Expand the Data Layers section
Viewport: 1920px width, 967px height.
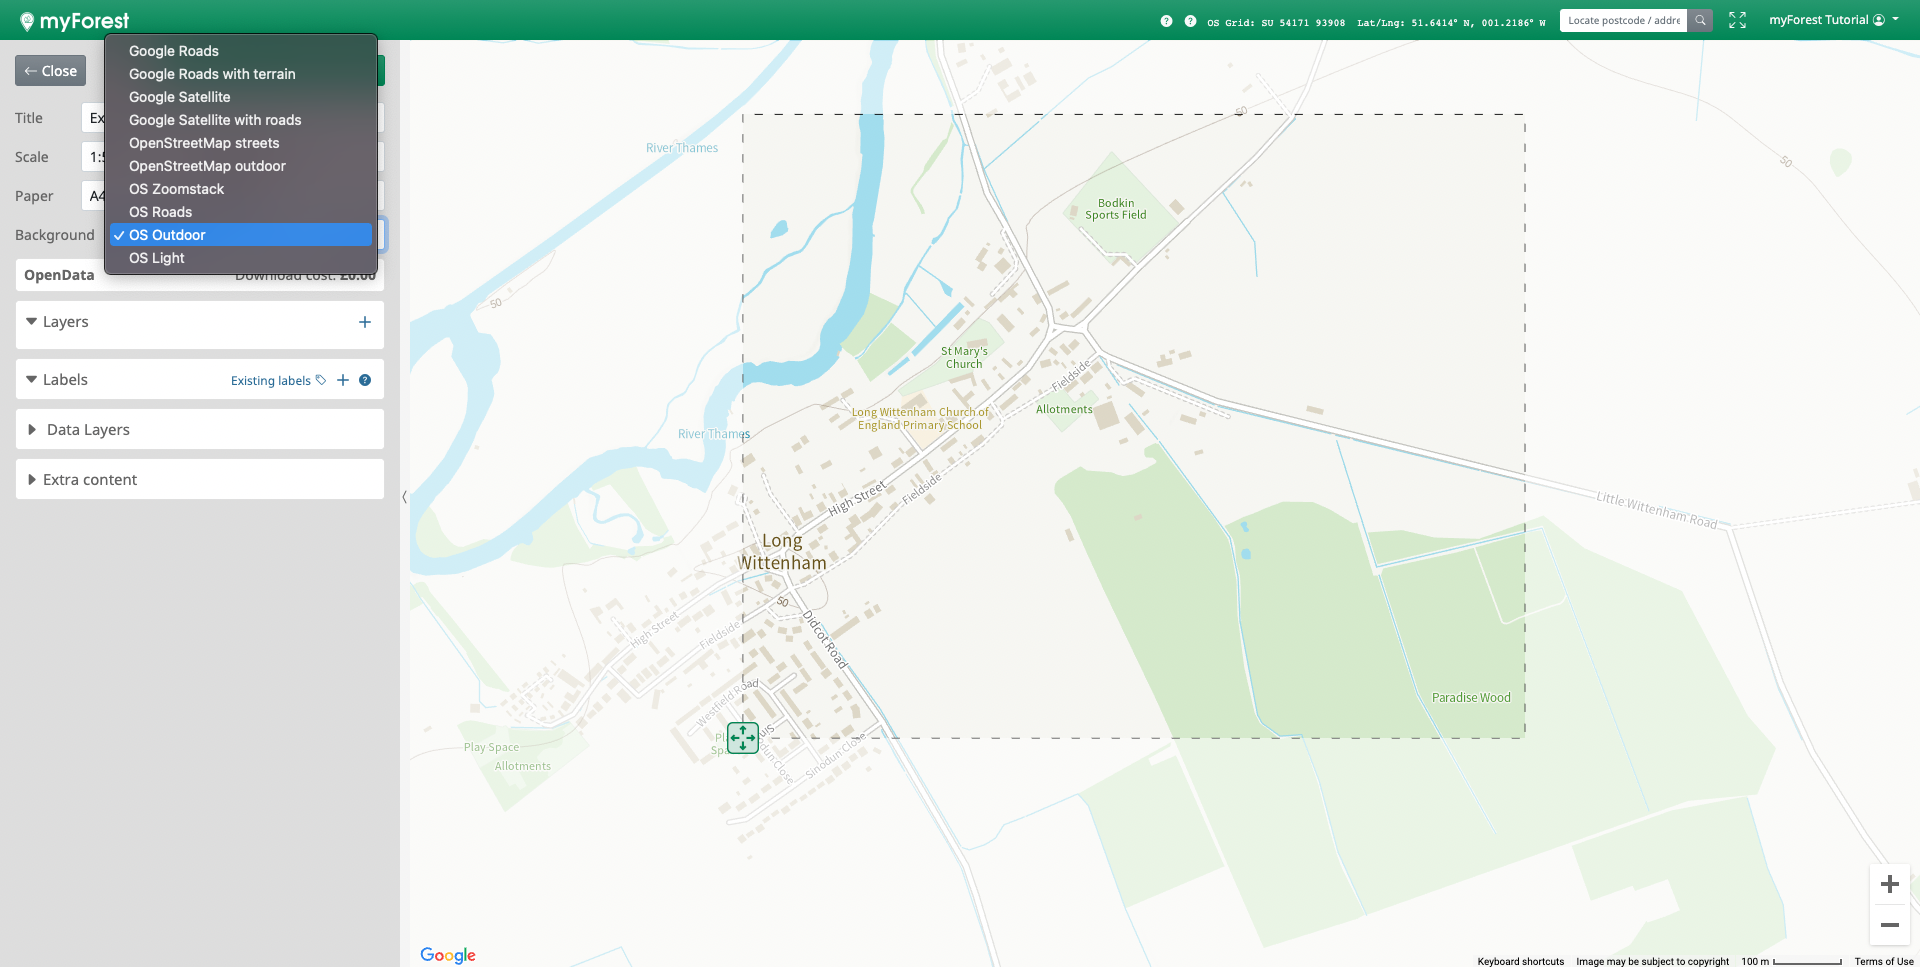[88, 430]
